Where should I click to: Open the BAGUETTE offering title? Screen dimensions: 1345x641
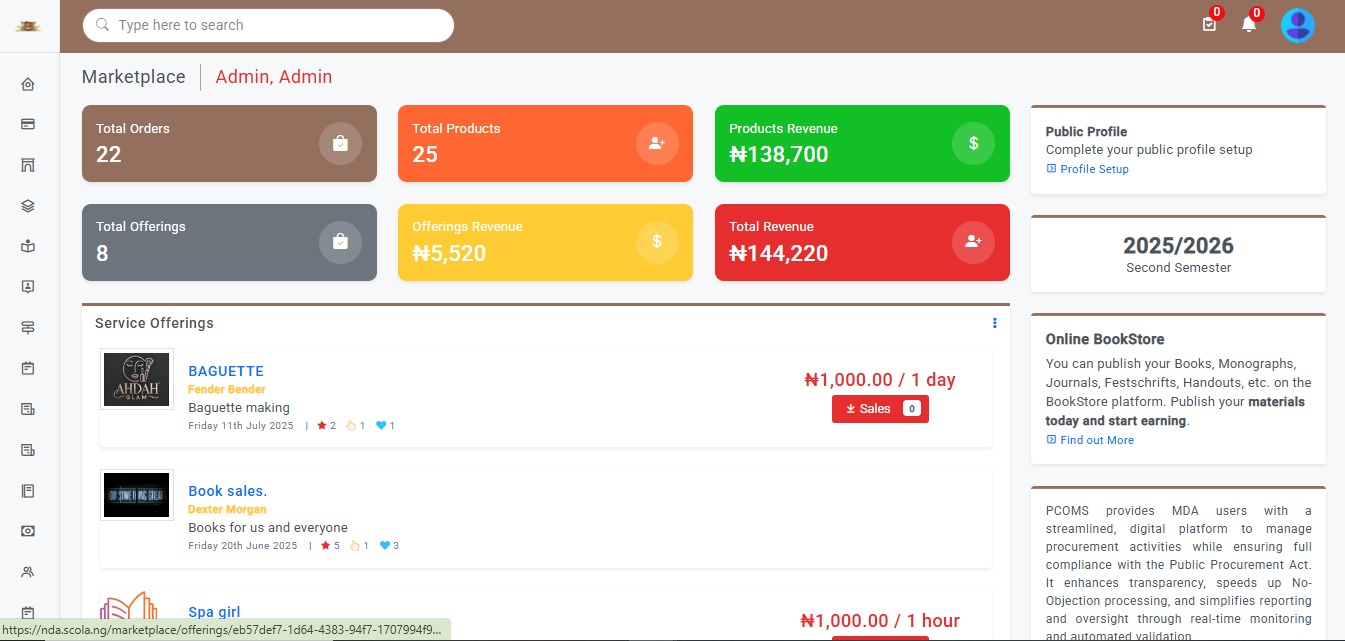(226, 371)
